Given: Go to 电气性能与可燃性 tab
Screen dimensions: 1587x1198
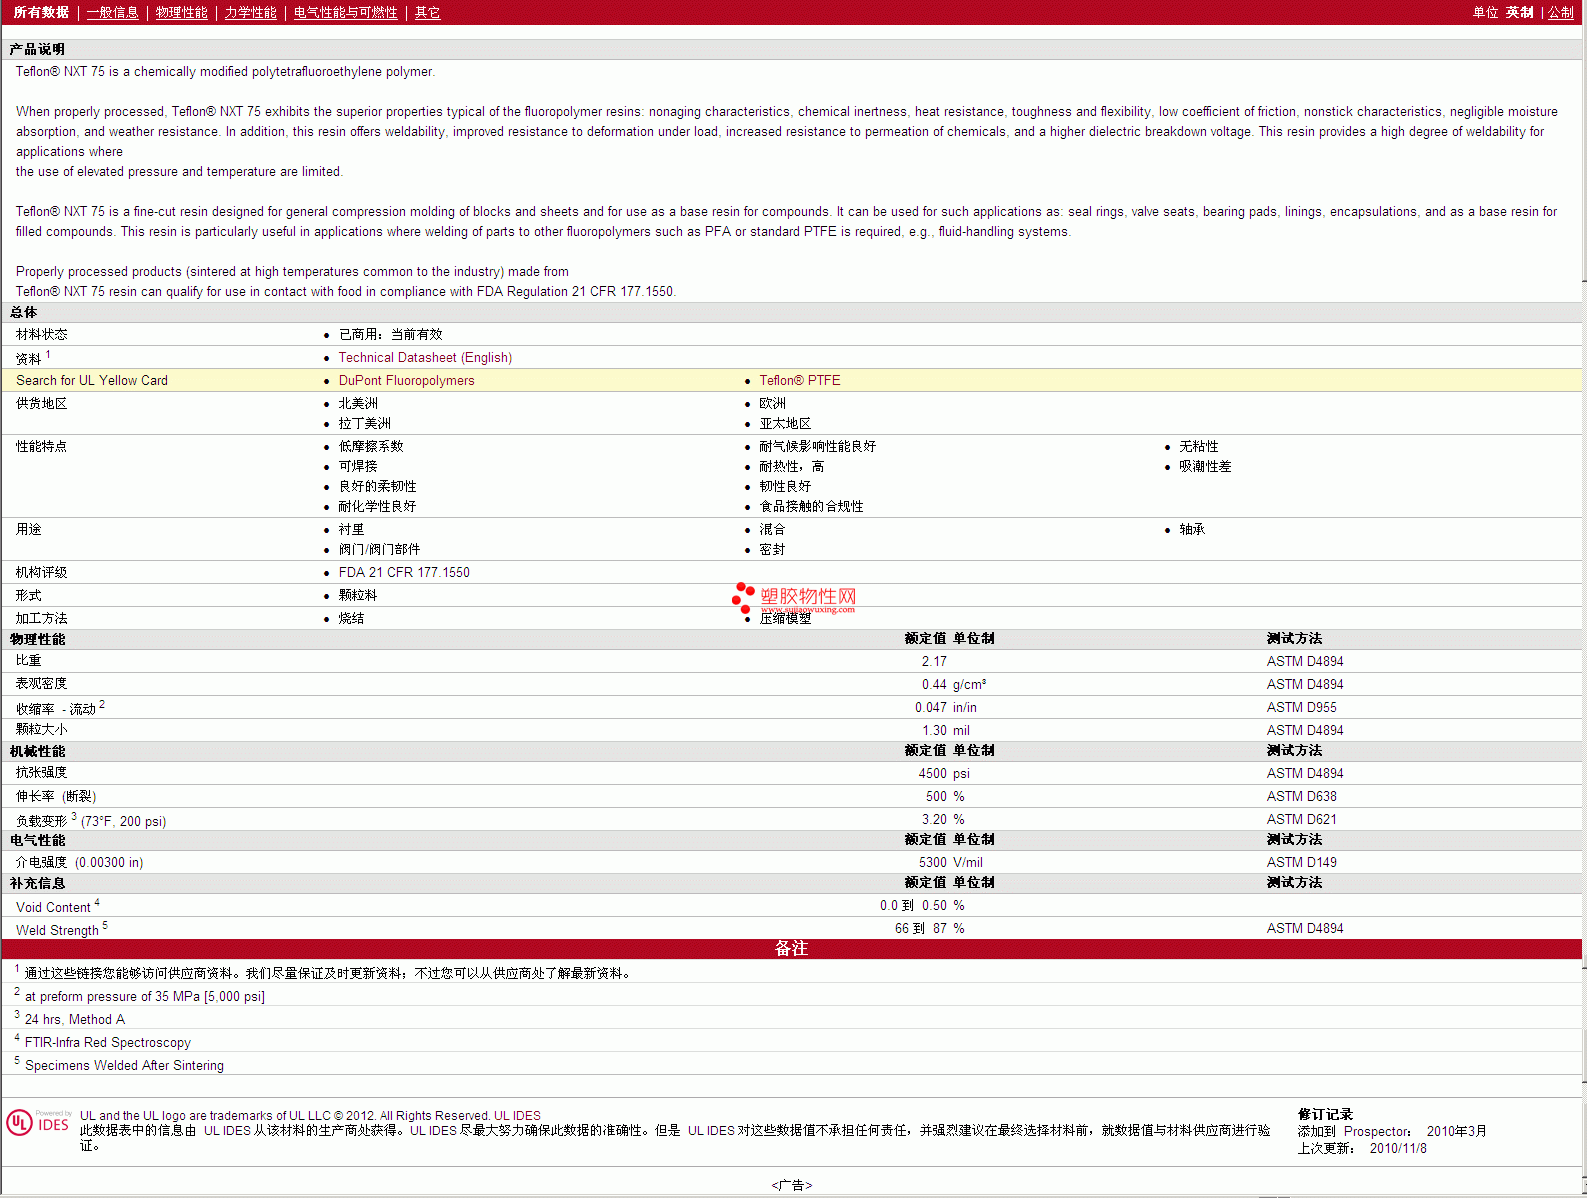Looking at the screenshot, I should pos(345,12).
